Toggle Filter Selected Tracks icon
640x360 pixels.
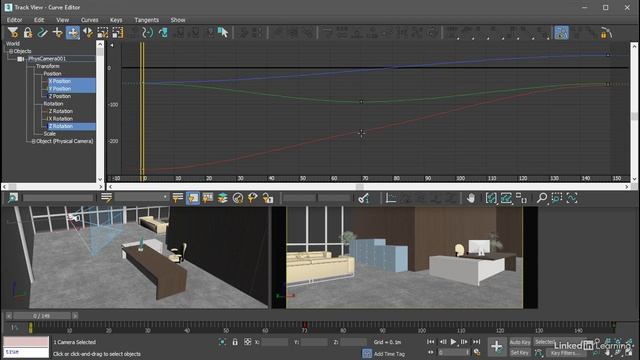click(177, 198)
